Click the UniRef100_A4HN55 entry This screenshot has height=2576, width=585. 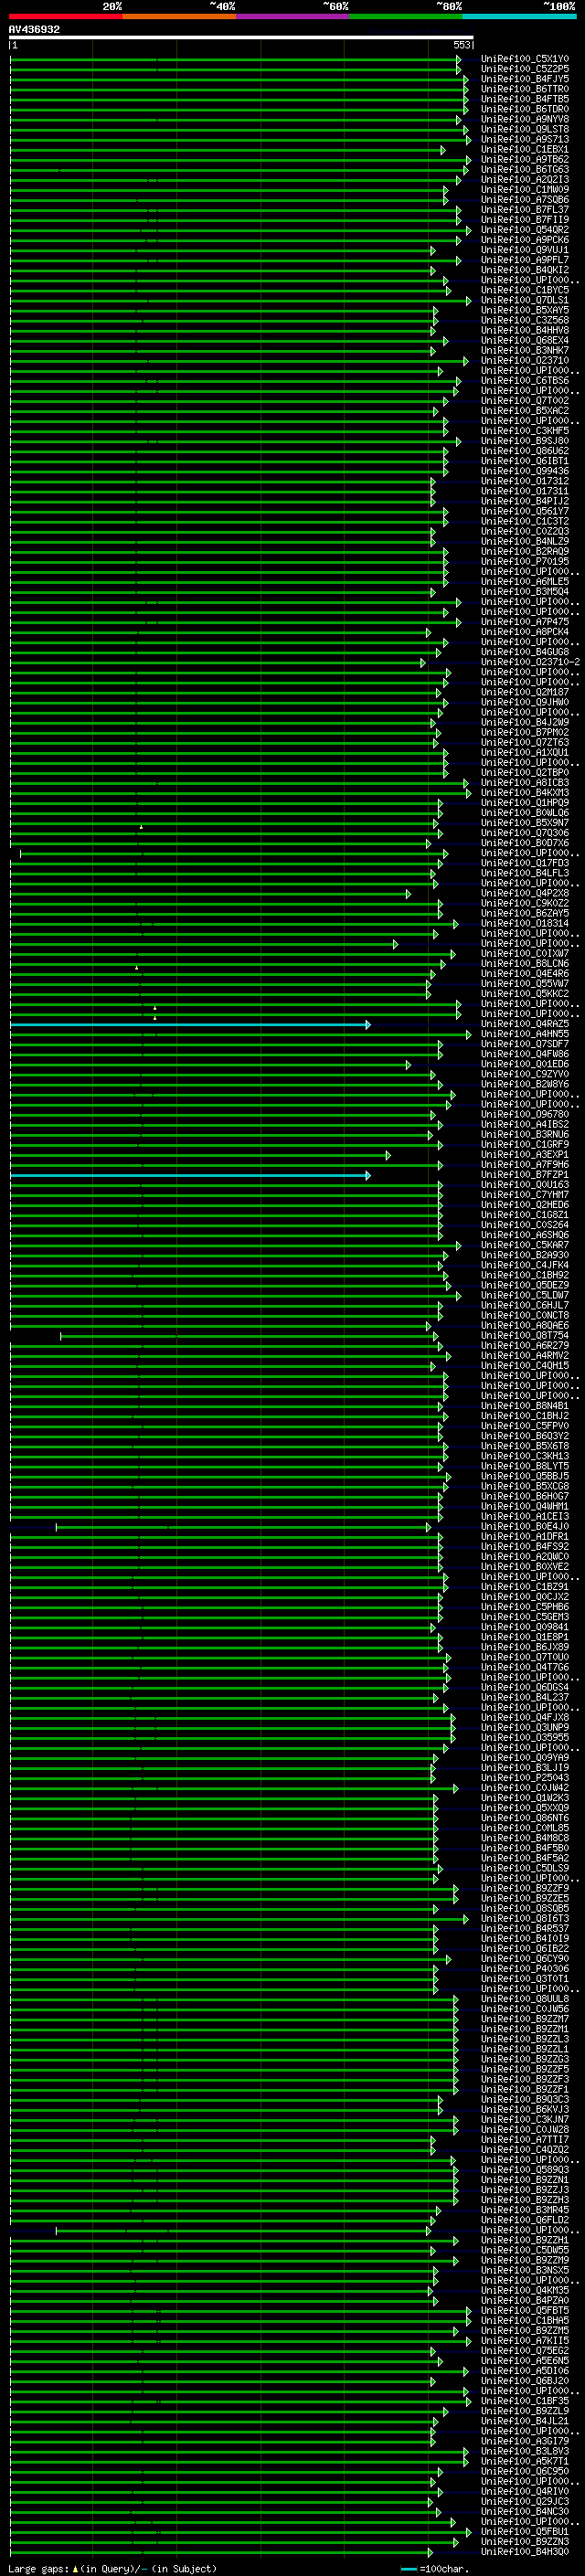(525, 1034)
